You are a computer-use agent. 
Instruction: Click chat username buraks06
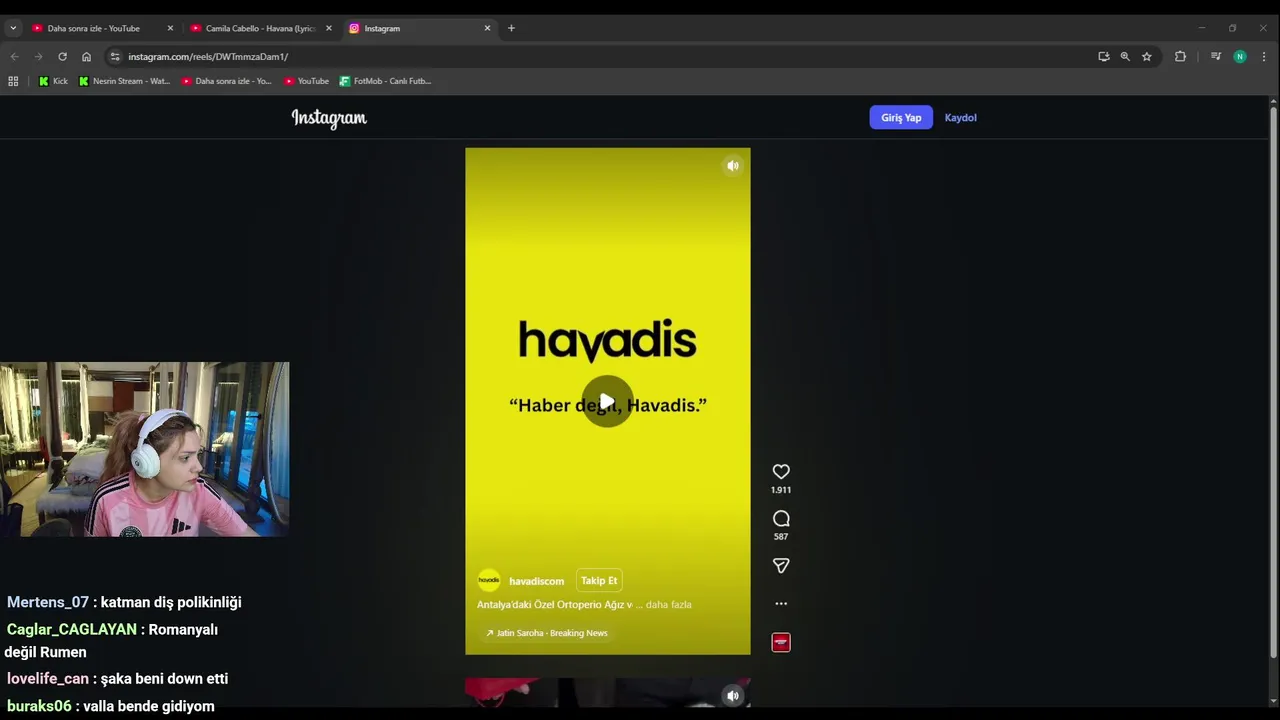[x=39, y=706]
